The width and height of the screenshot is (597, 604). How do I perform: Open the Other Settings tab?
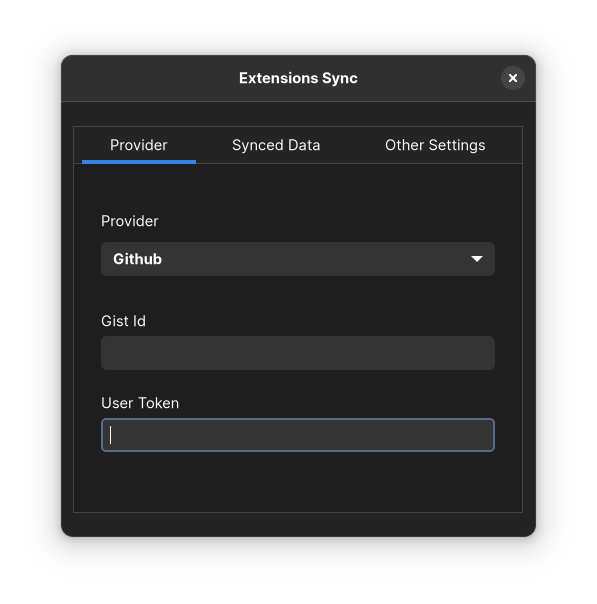coord(435,145)
